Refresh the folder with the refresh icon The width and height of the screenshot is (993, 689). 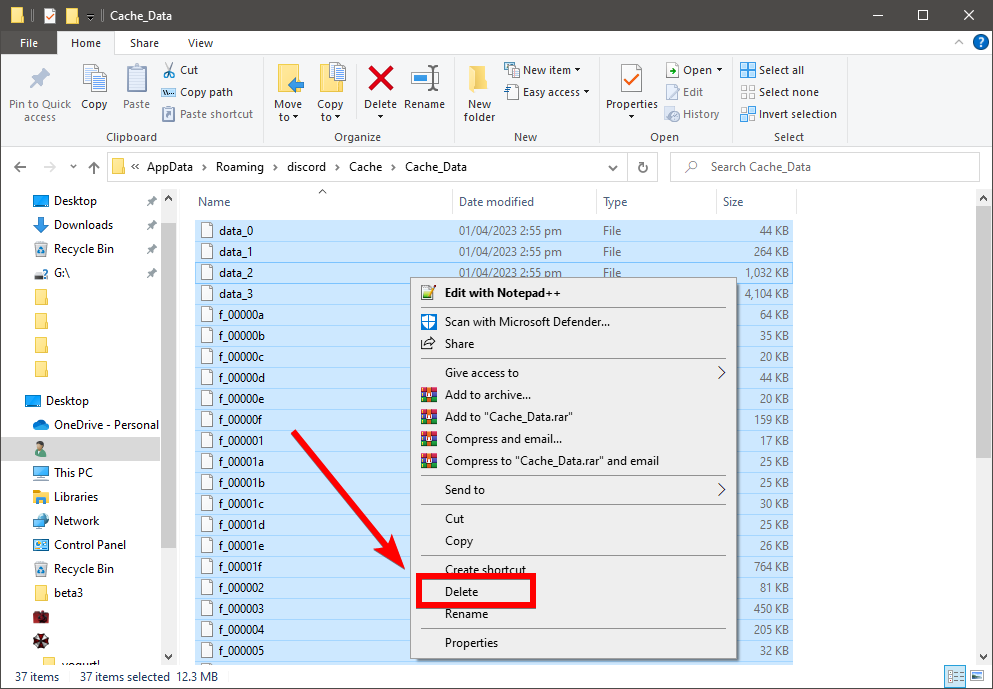point(641,167)
